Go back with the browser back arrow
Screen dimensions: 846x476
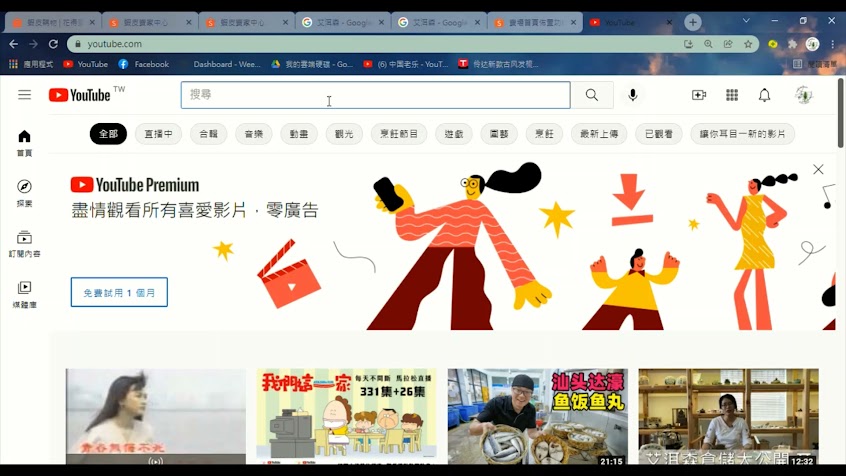(13, 44)
